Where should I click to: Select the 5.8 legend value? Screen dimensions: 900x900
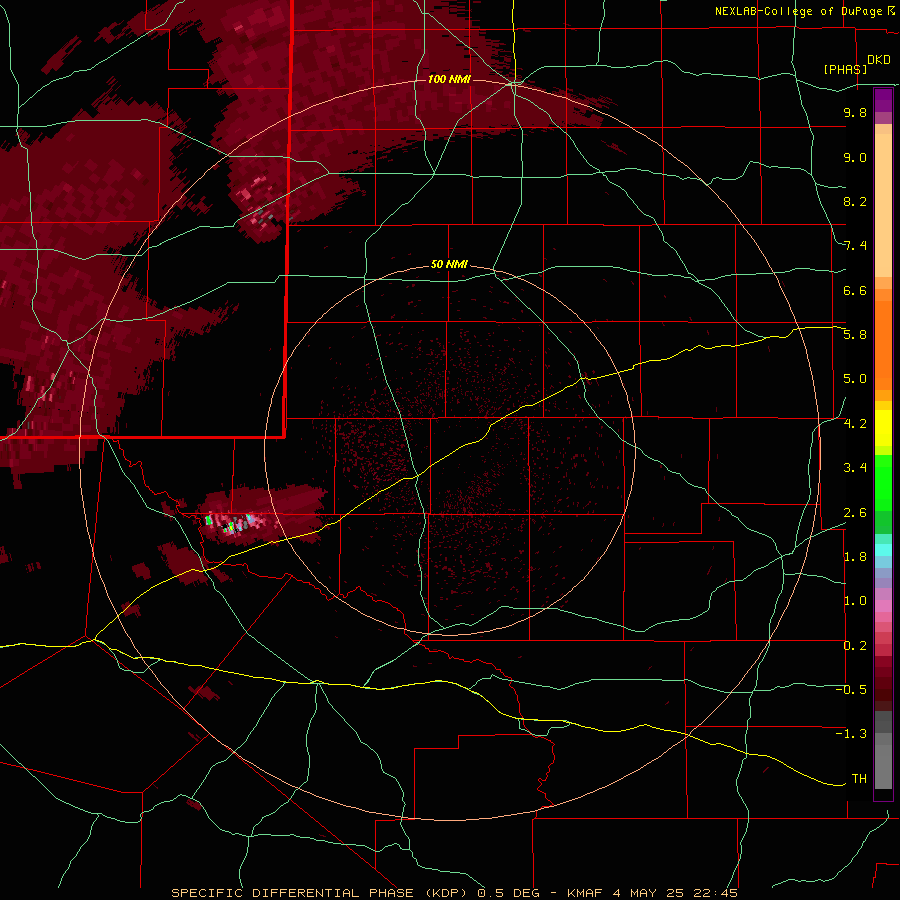(x=855, y=335)
